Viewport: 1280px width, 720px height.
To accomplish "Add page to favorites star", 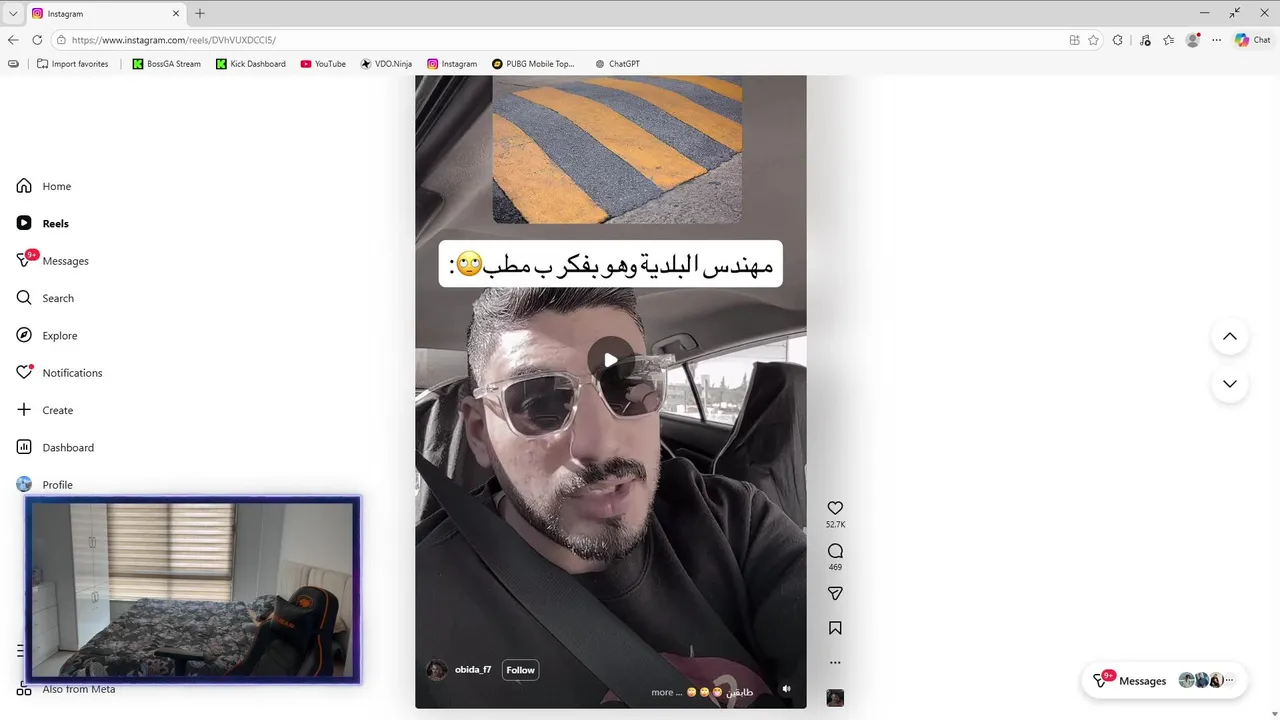I will 1093,40.
